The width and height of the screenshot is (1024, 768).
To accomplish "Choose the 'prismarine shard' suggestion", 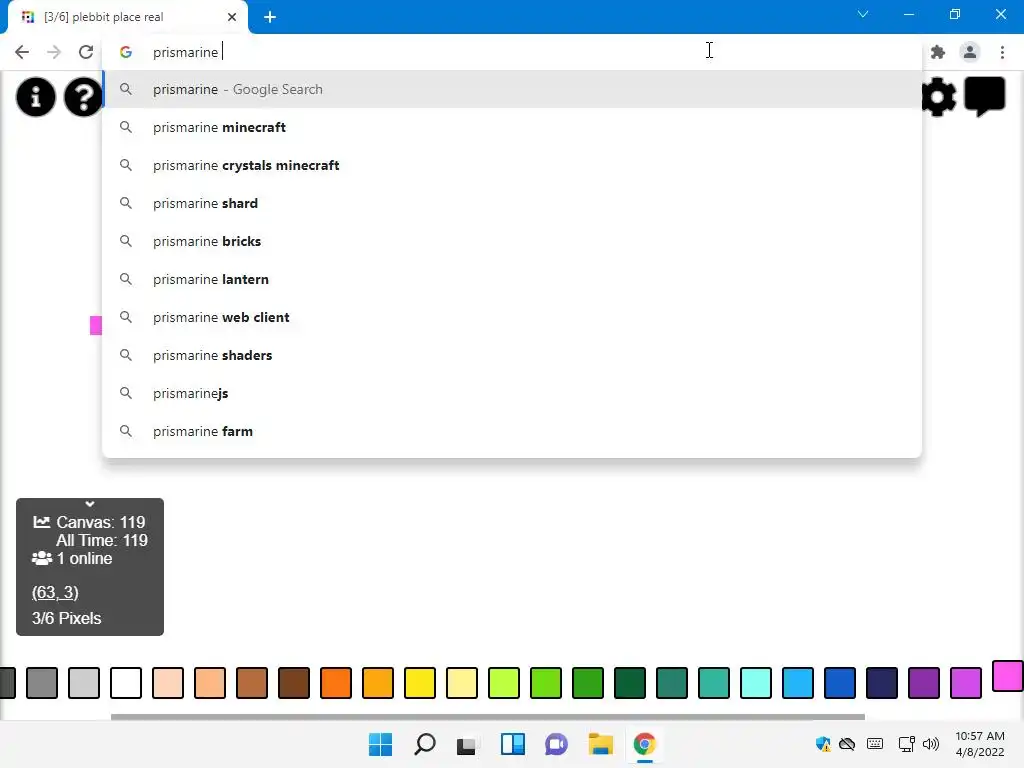I will click(x=512, y=203).
